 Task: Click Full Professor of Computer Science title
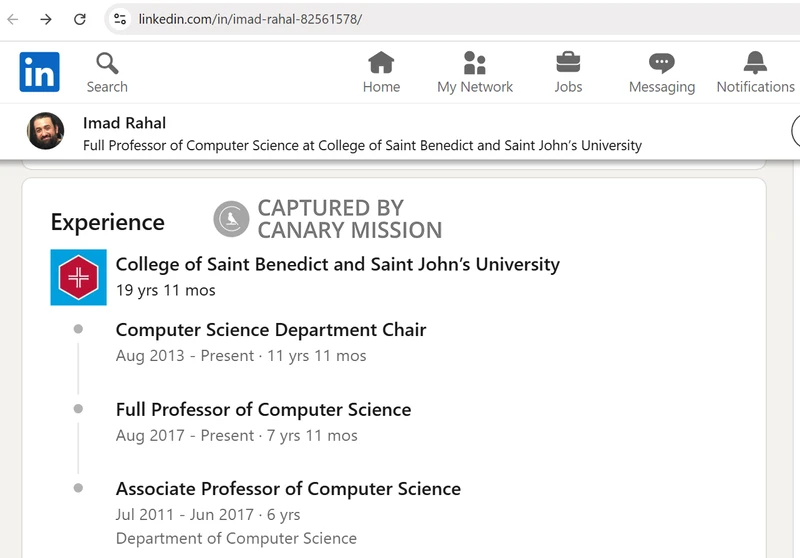pyautogui.click(x=263, y=409)
